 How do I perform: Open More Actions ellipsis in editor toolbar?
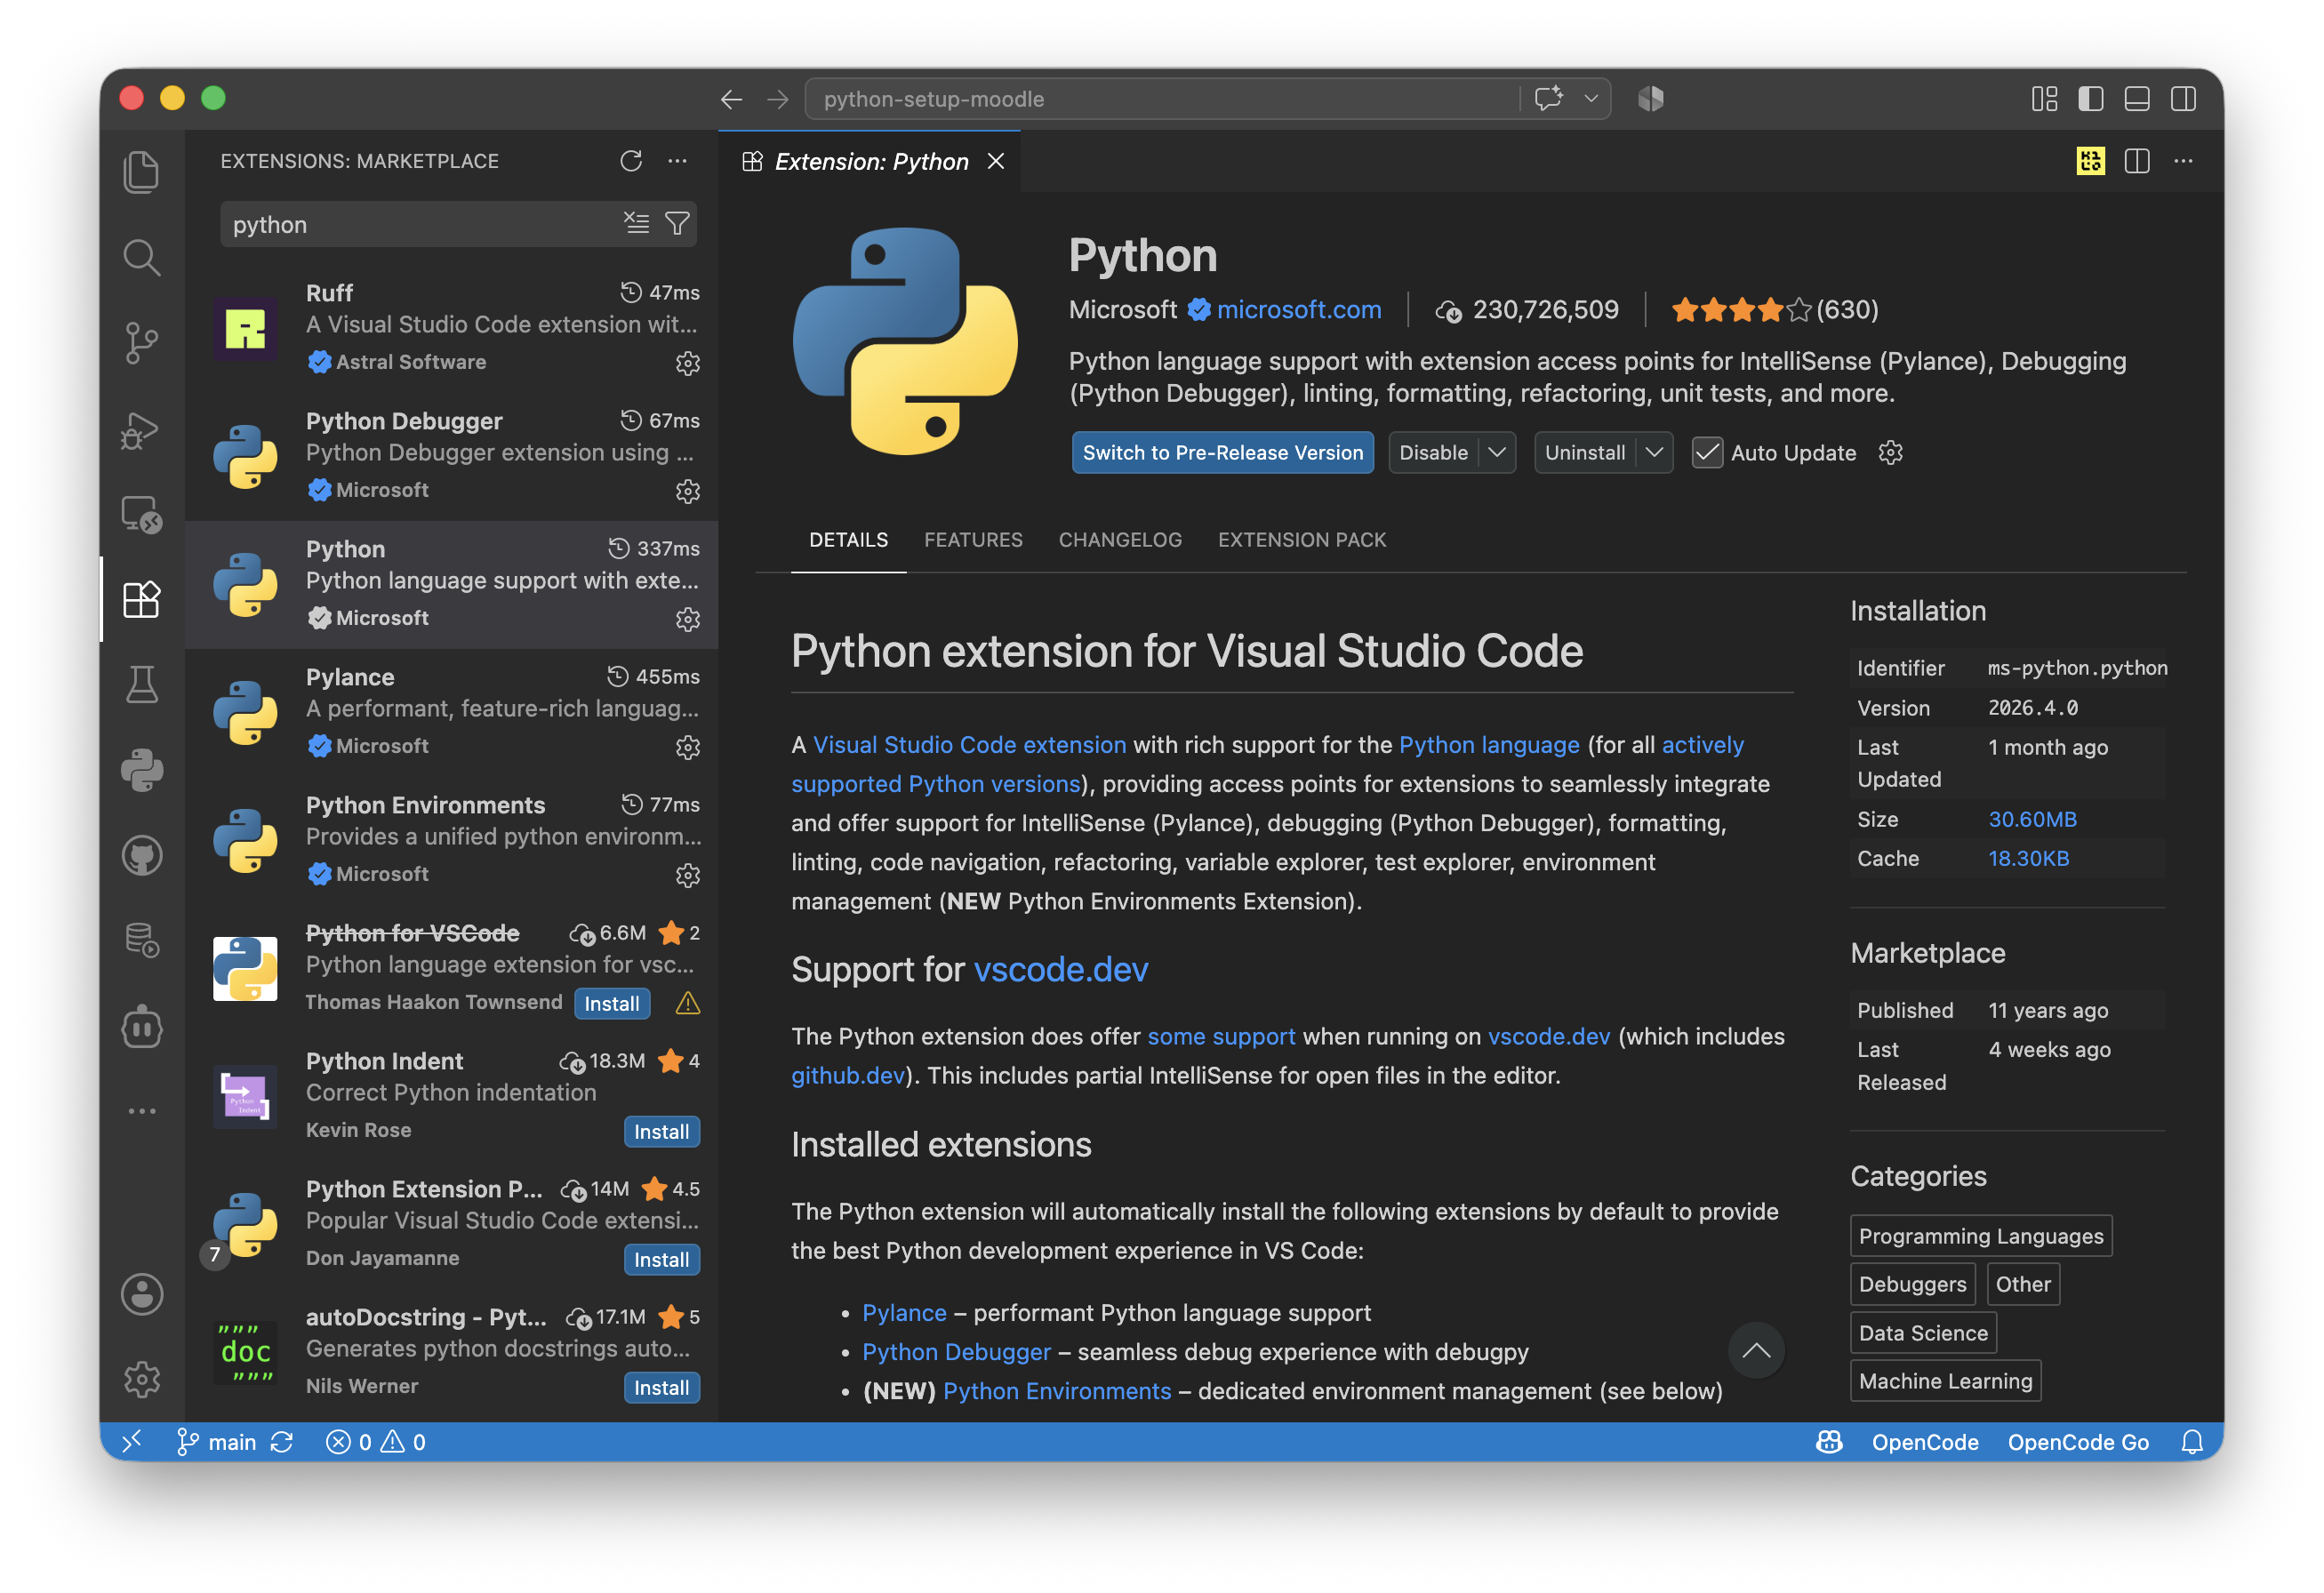[x=2183, y=161]
